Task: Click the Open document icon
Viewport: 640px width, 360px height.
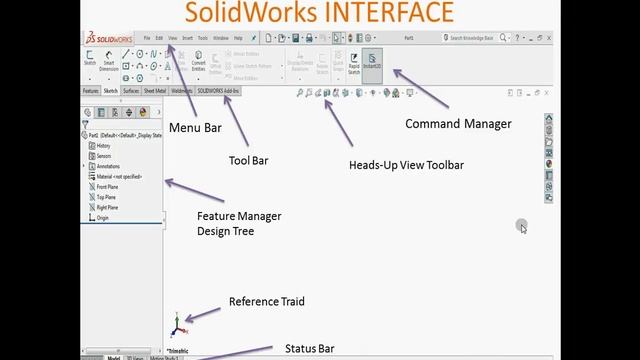Action: click(282, 38)
